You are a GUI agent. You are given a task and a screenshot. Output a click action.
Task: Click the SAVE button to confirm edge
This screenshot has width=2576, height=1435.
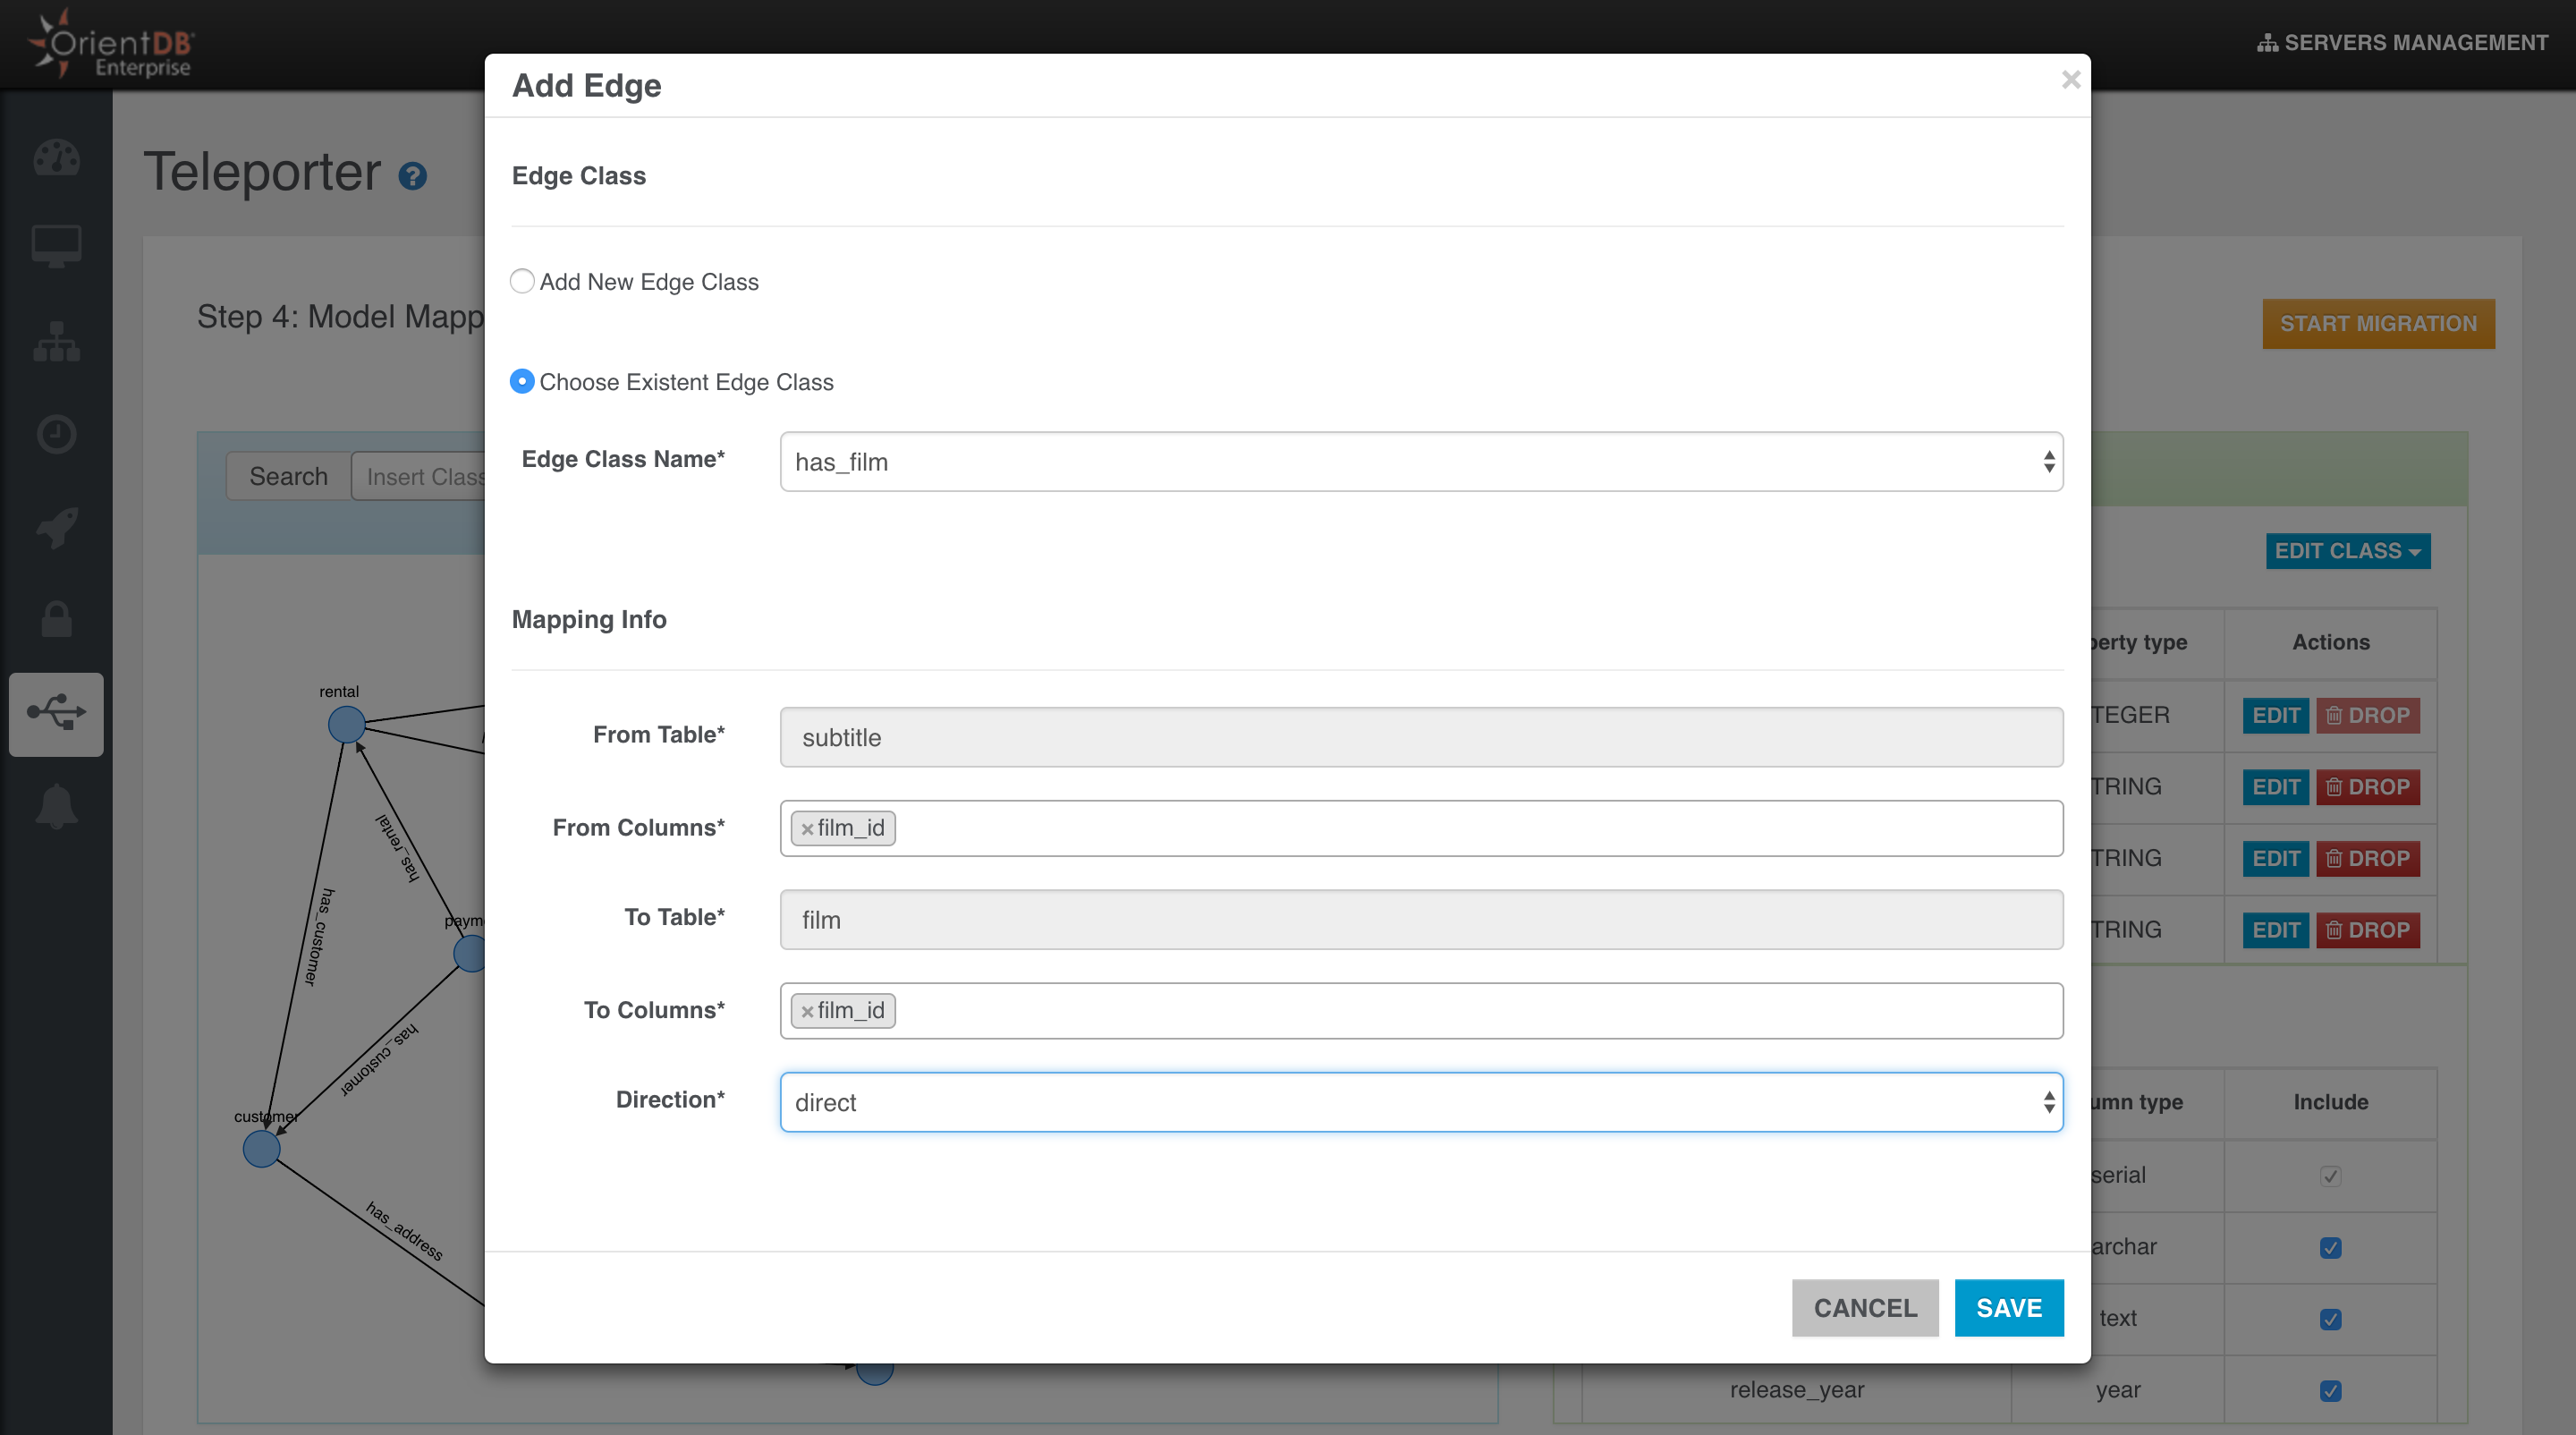(2009, 1308)
